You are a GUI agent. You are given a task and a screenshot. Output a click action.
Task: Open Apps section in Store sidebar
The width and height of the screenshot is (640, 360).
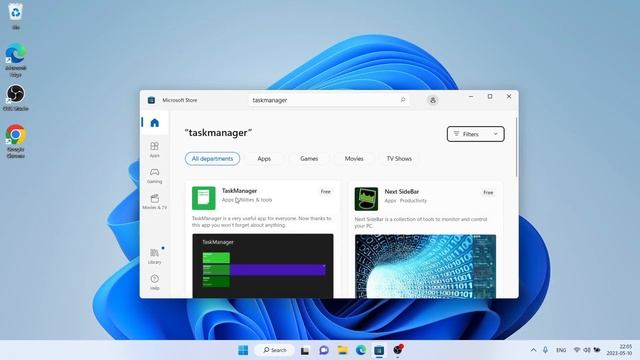pos(154,149)
